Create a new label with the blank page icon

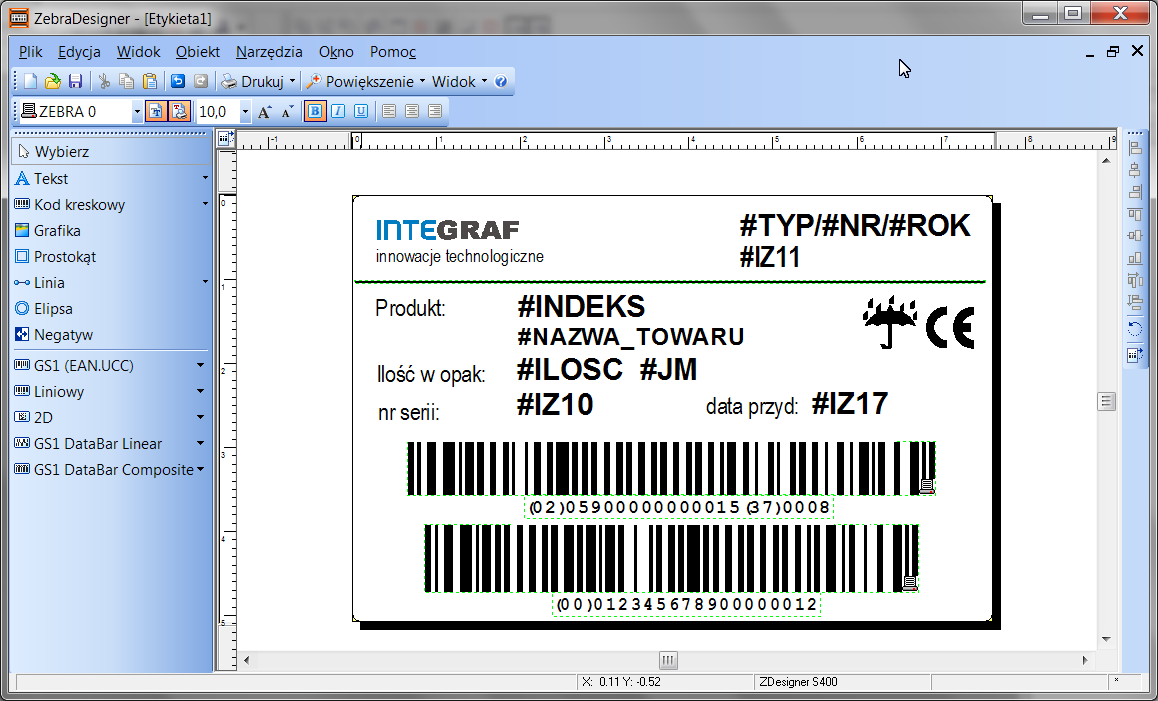pyautogui.click(x=30, y=81)
